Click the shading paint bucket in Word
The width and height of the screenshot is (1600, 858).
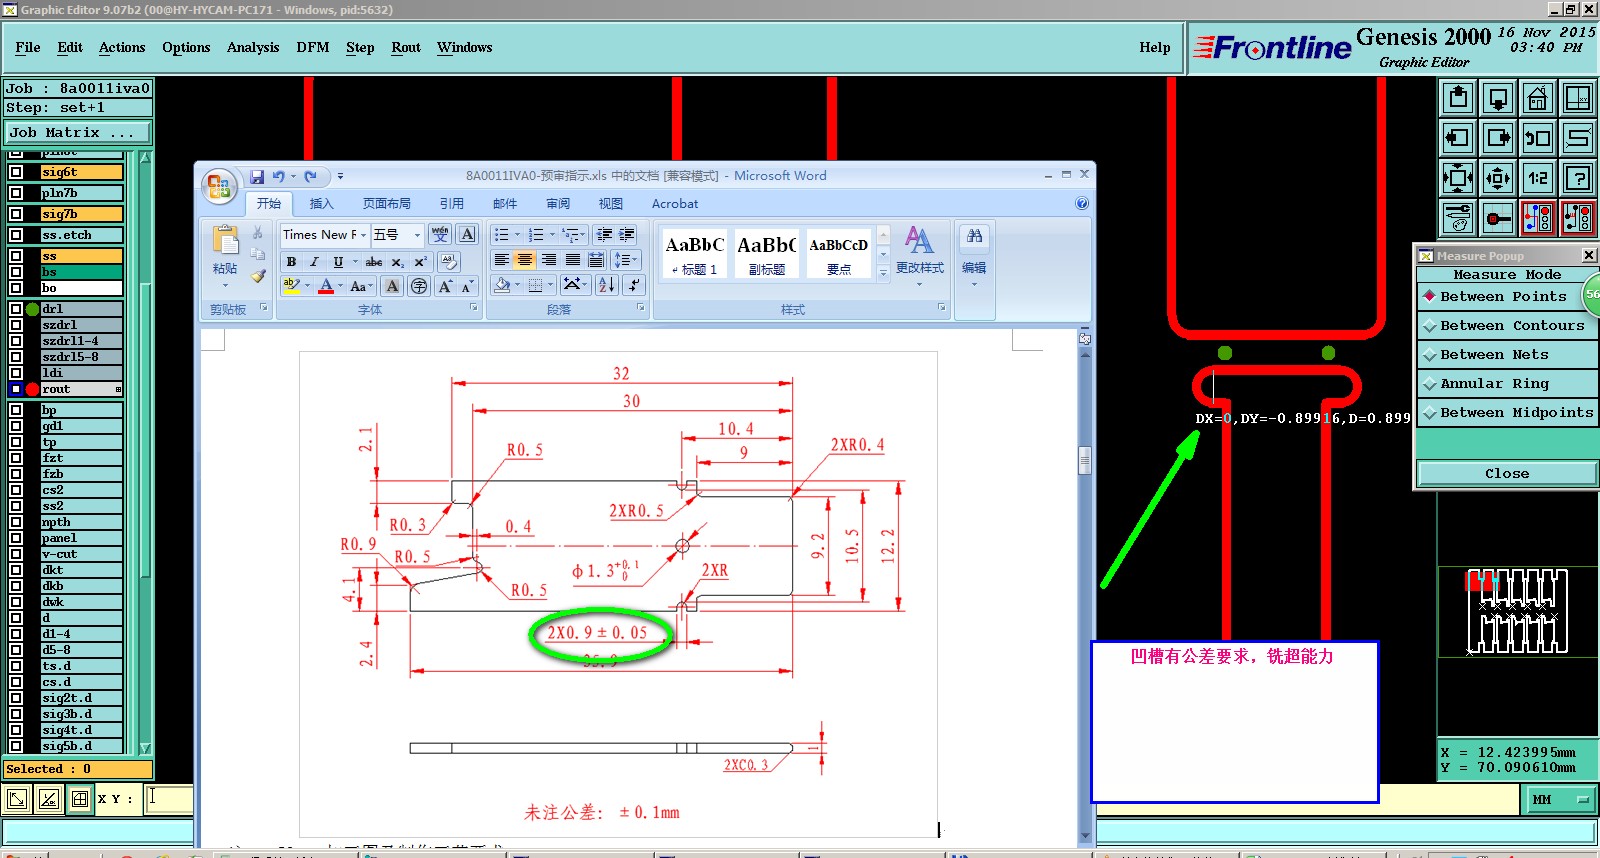click(x=503, y=285)
